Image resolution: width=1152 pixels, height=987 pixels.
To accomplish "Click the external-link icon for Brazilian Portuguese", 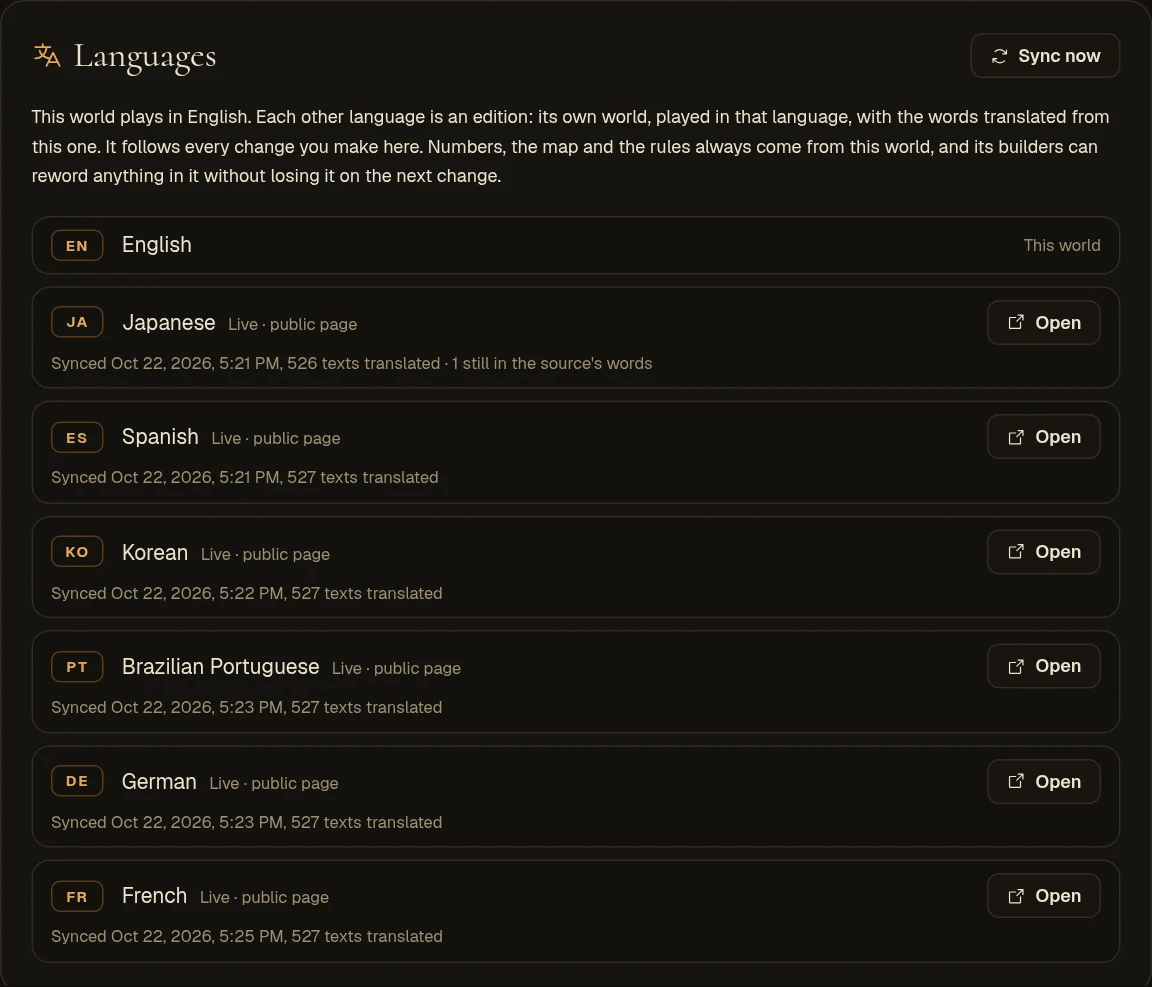I will (1016, 667).
